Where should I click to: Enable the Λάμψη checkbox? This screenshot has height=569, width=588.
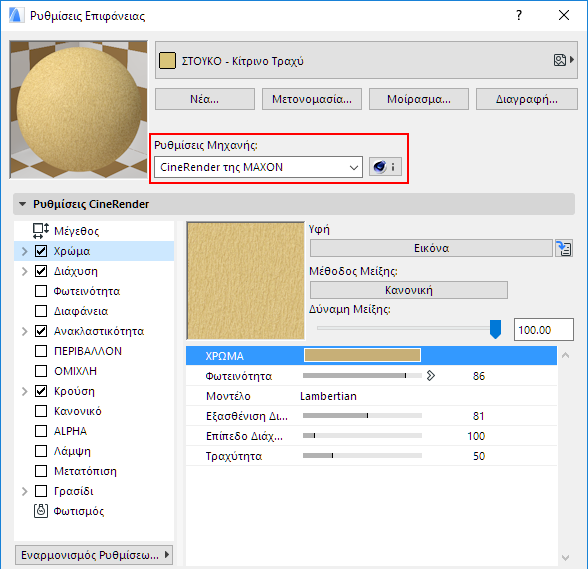tap(41, 451)
